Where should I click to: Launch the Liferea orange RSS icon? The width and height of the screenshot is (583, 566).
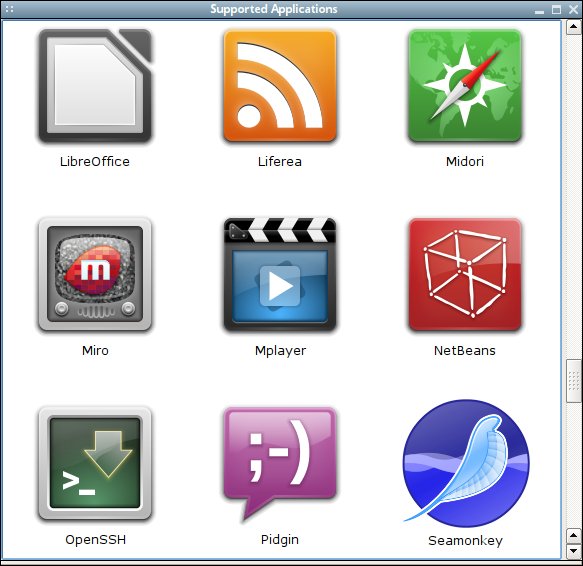pos(280,86)
